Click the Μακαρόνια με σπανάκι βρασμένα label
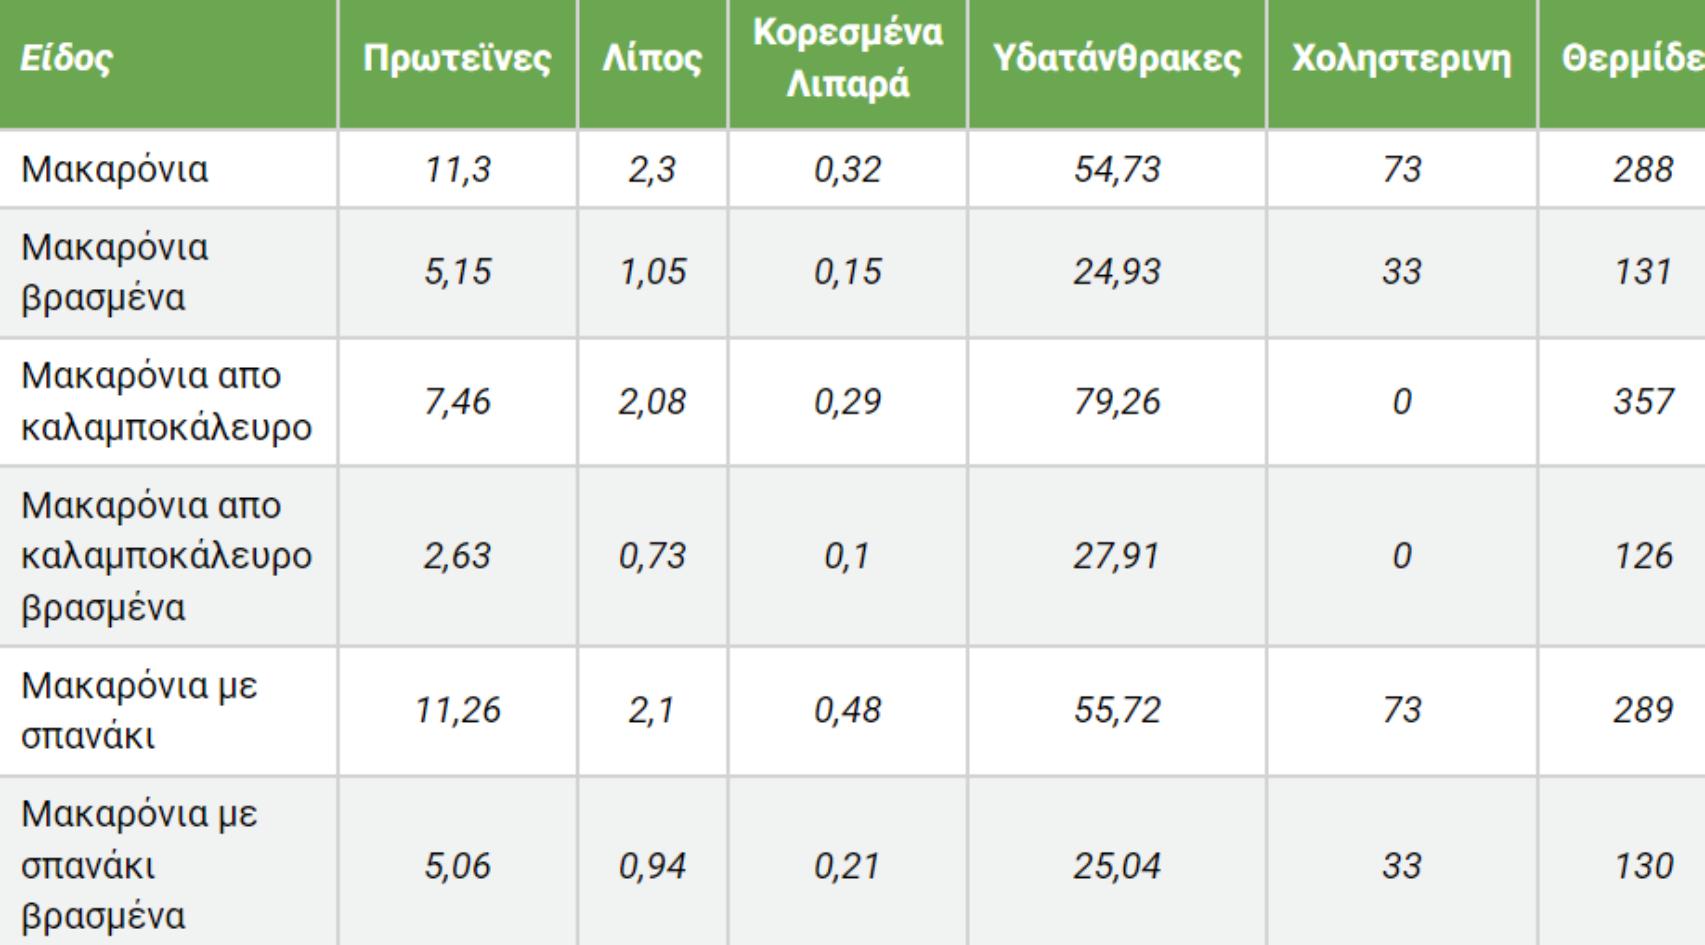This screenshot has width=1705, height=945. 139,865
